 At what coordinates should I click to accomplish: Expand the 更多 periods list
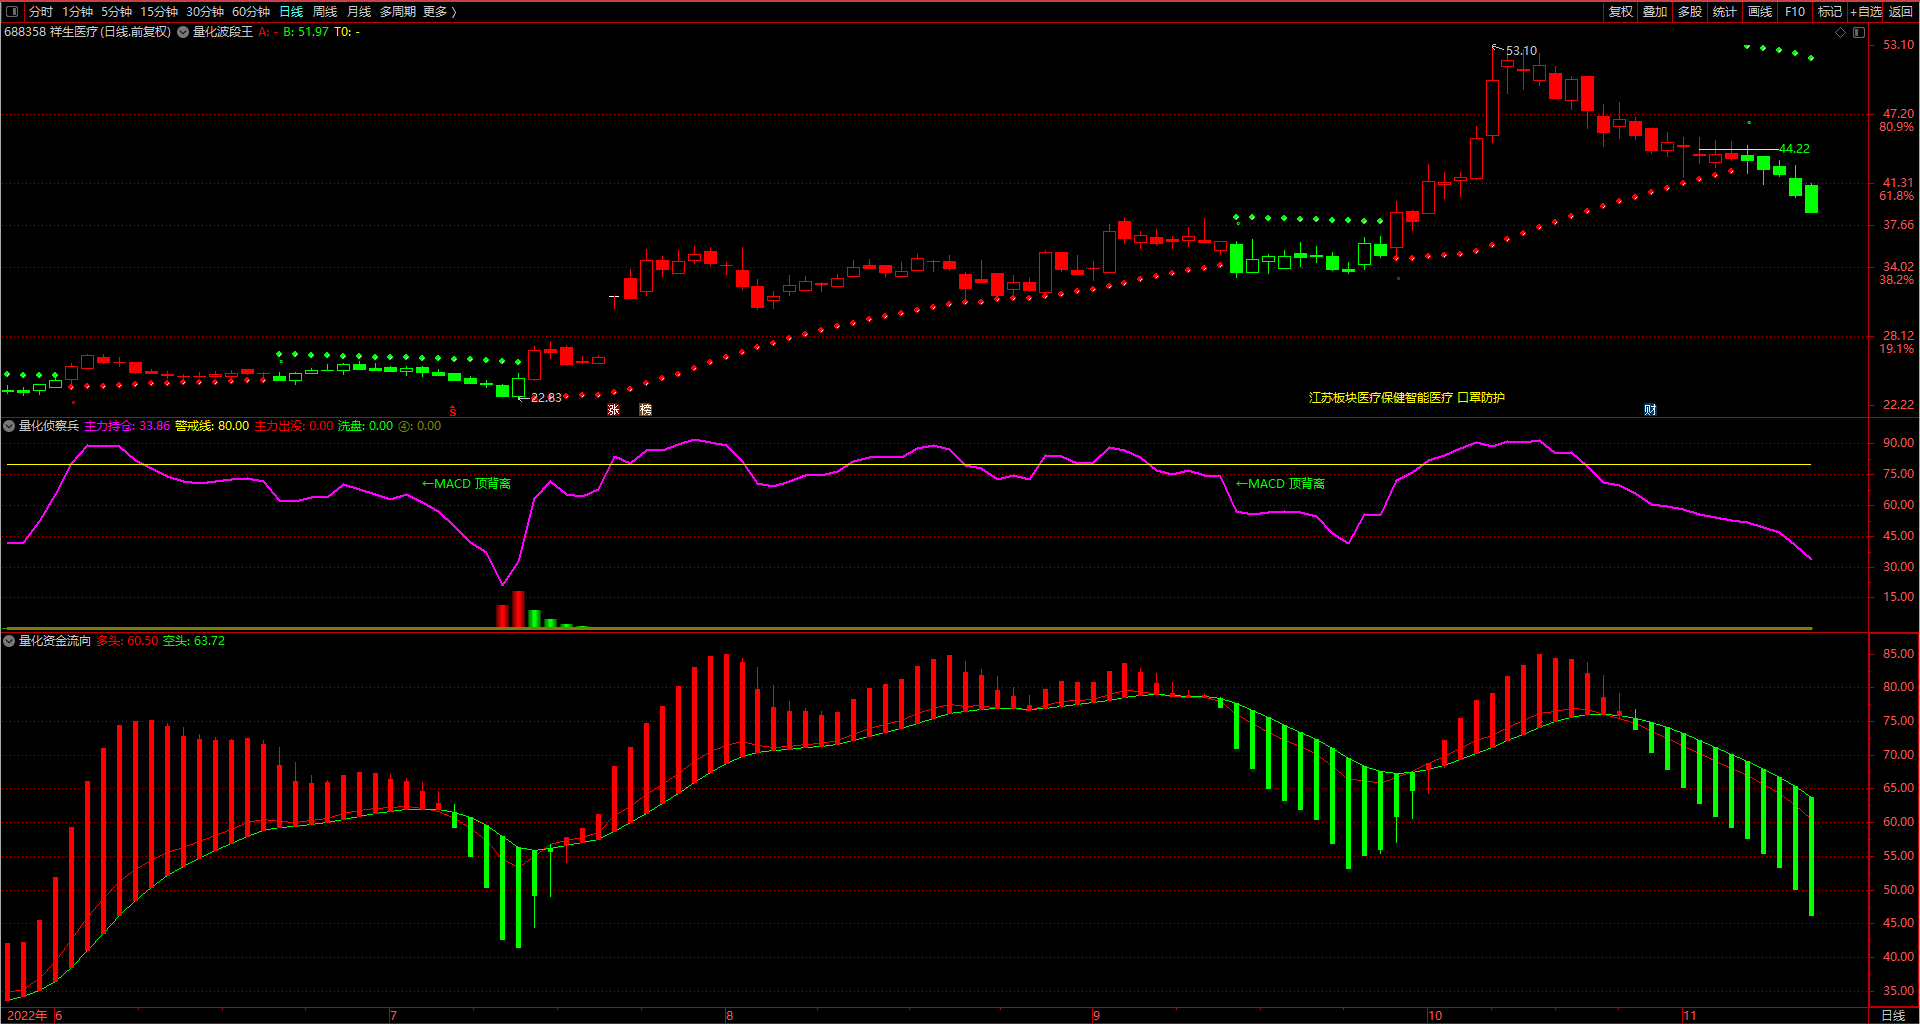tap(440, 12)
